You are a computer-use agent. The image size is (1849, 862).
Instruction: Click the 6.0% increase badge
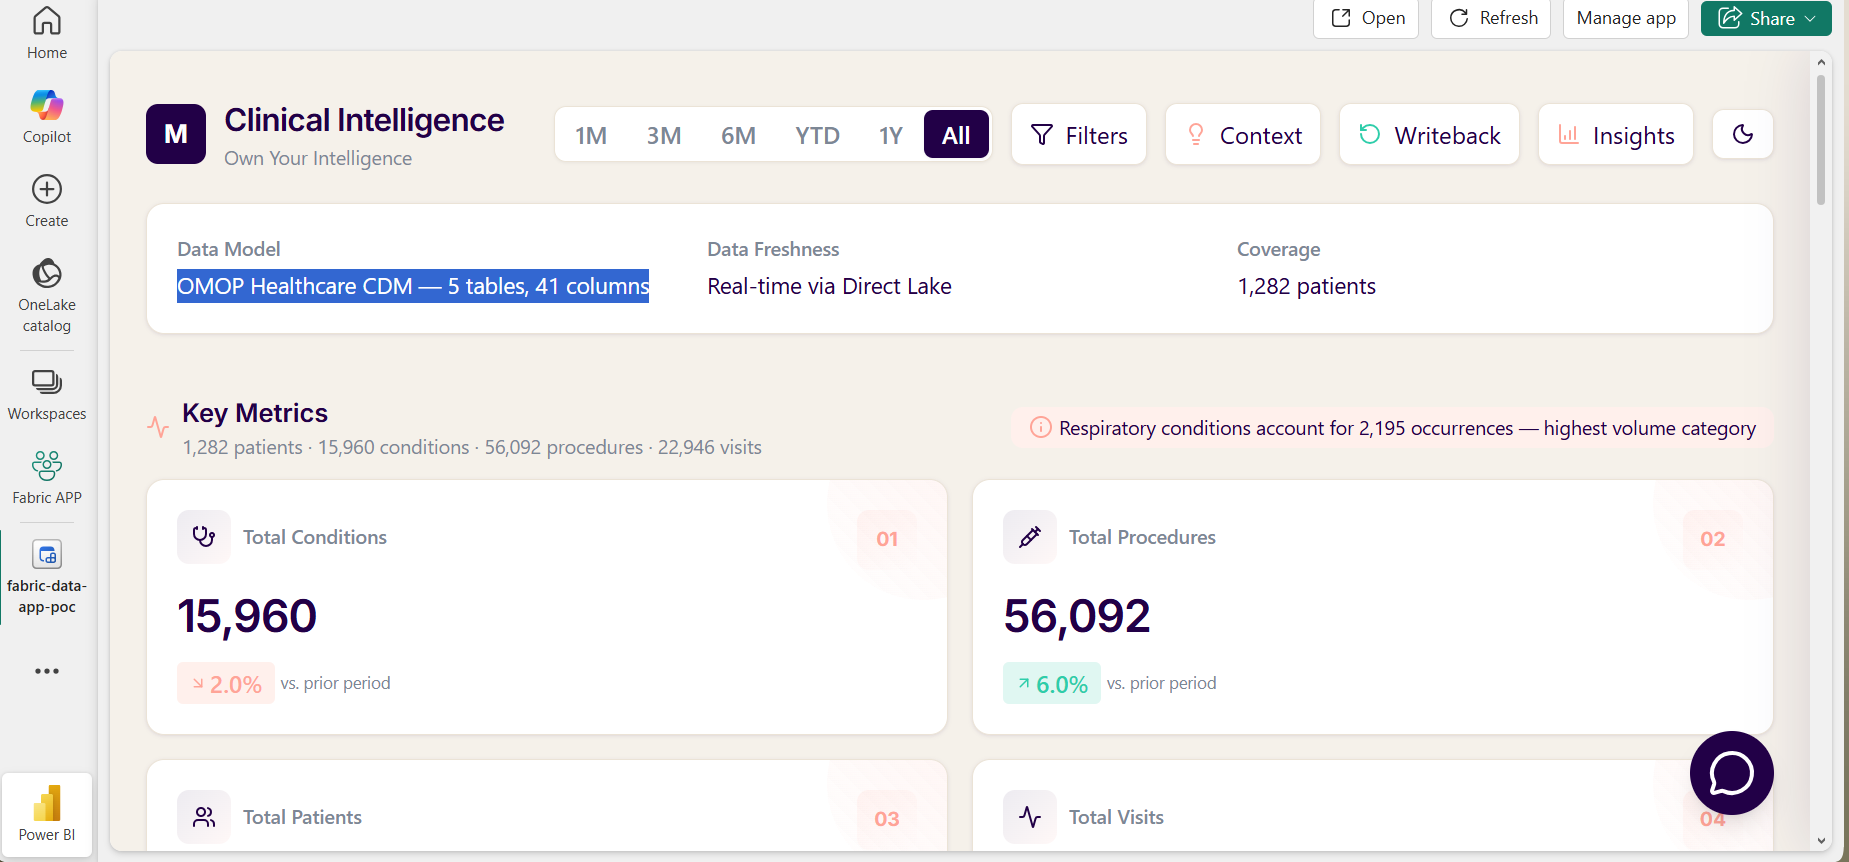coord(1052,684)
